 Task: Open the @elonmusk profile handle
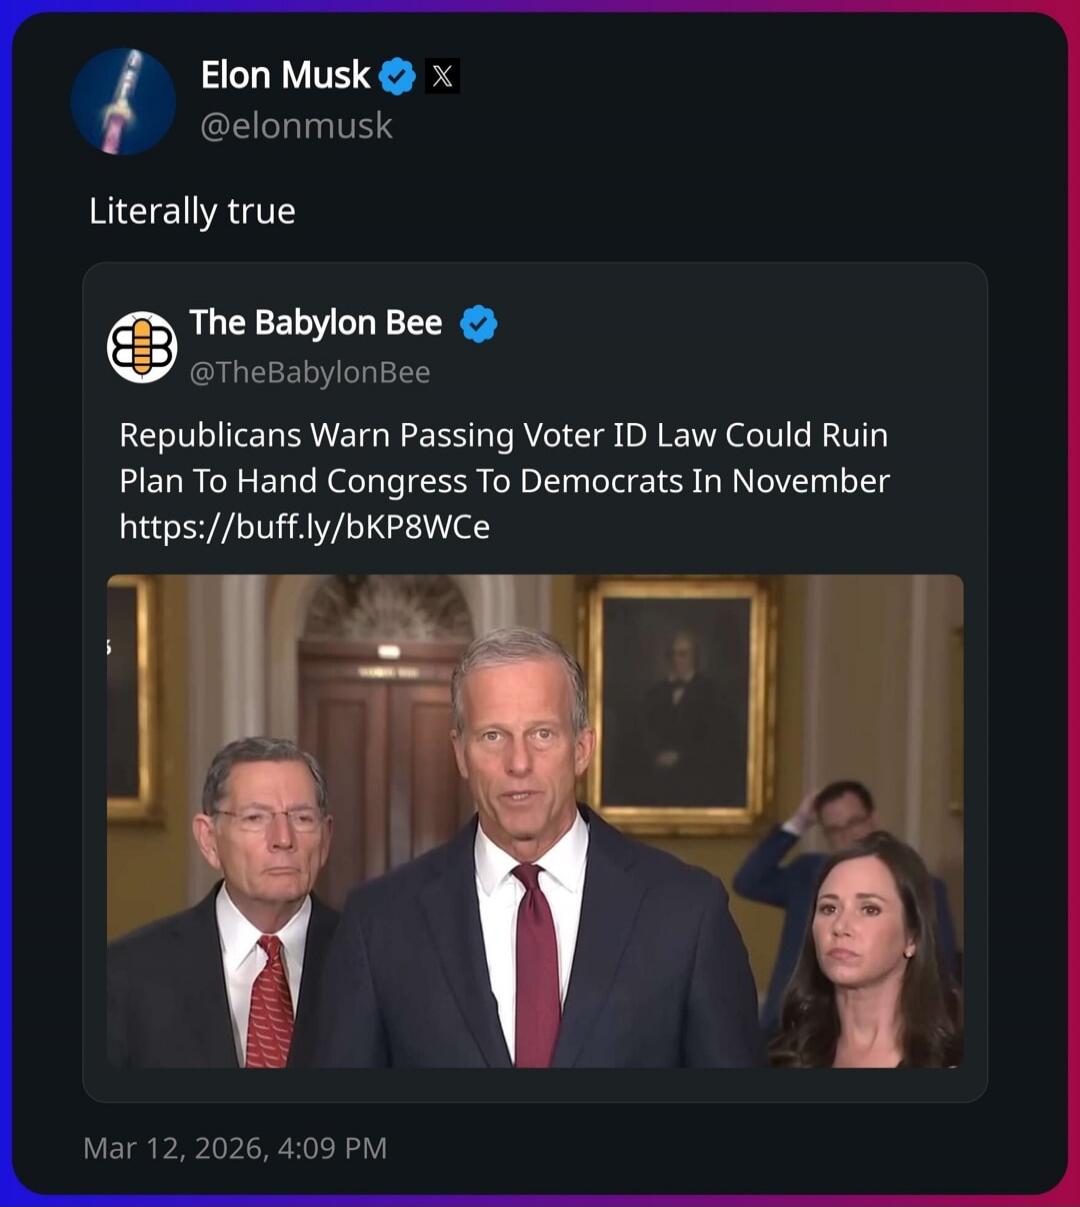(296, 125)
